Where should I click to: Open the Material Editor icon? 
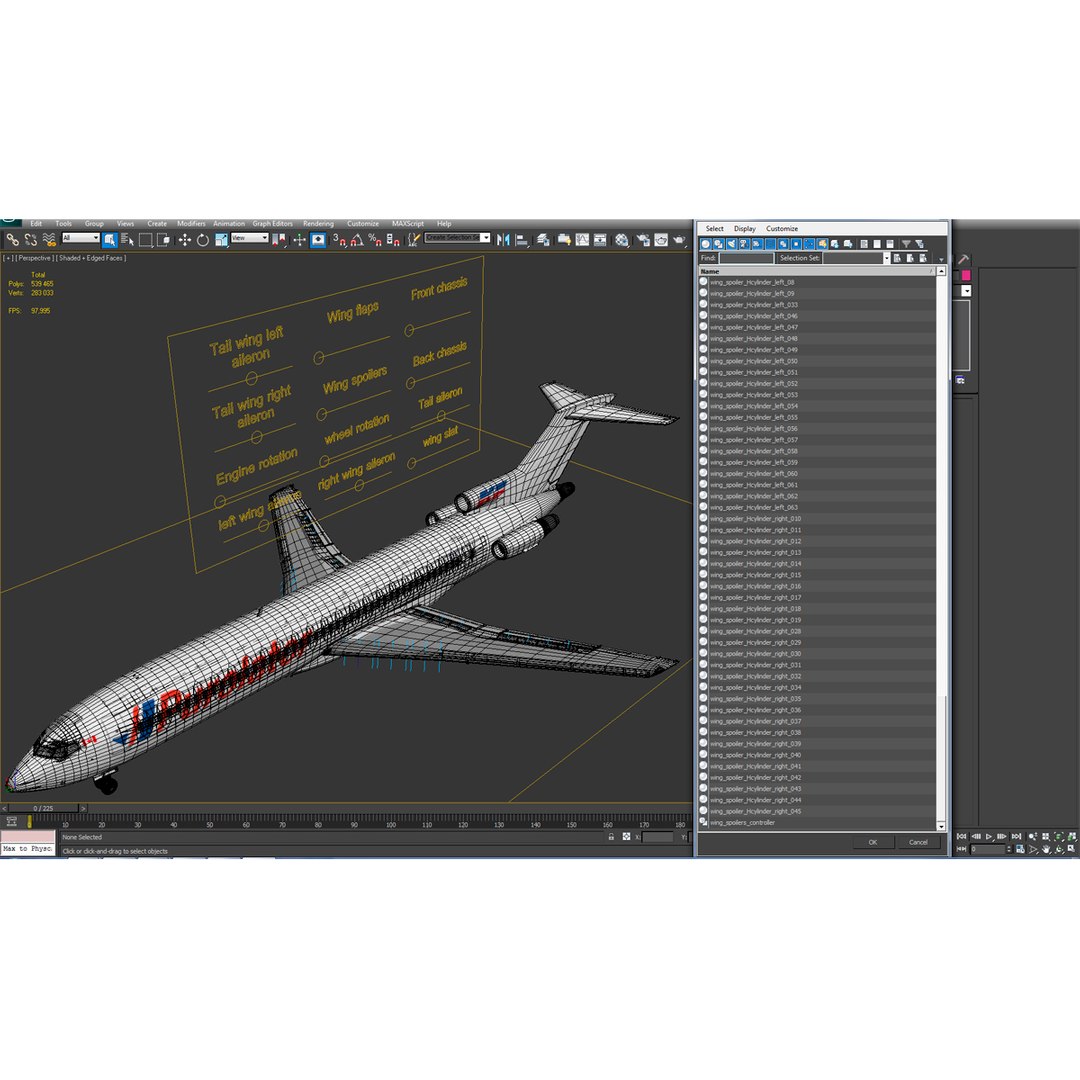click(x=622, y=239)
